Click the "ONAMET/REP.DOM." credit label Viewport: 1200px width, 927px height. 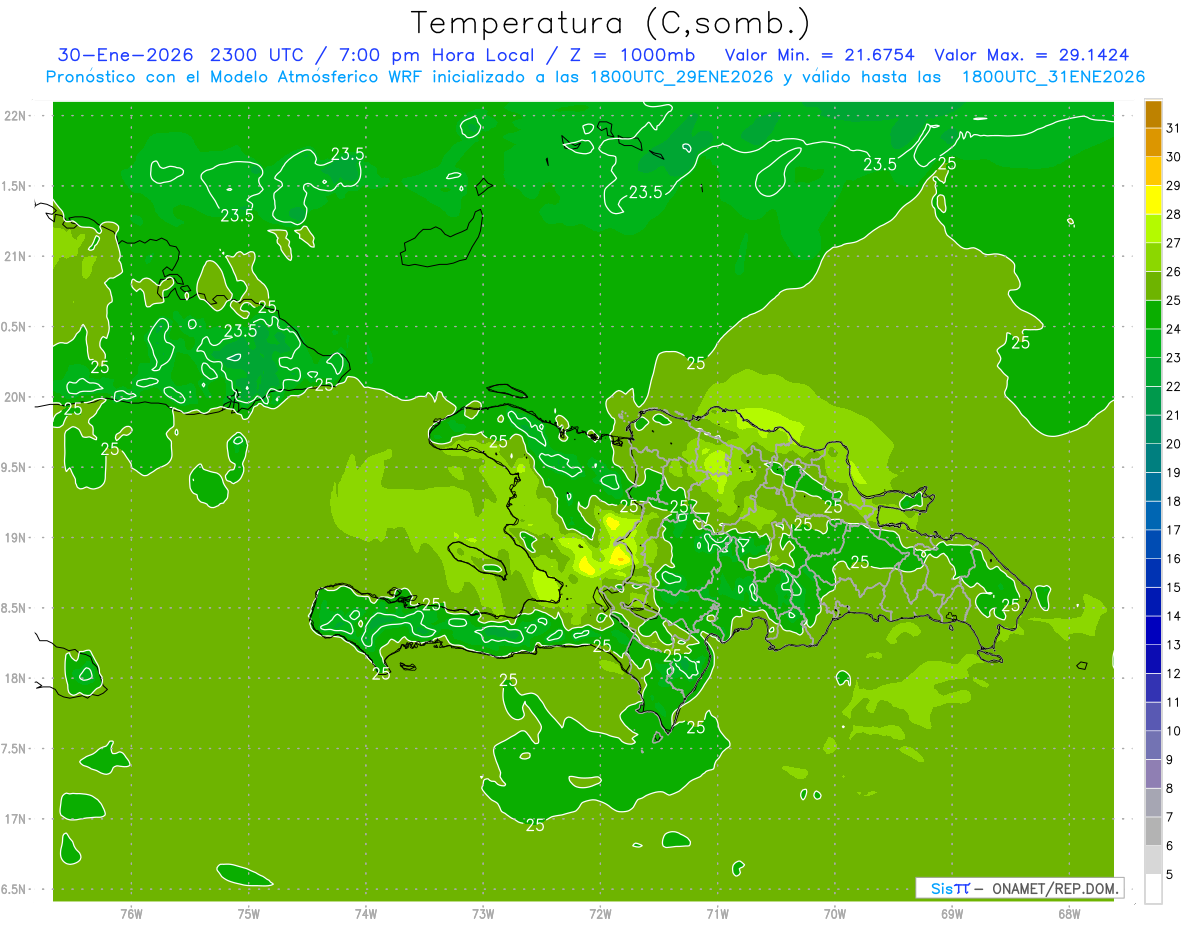coord(1056,888)
